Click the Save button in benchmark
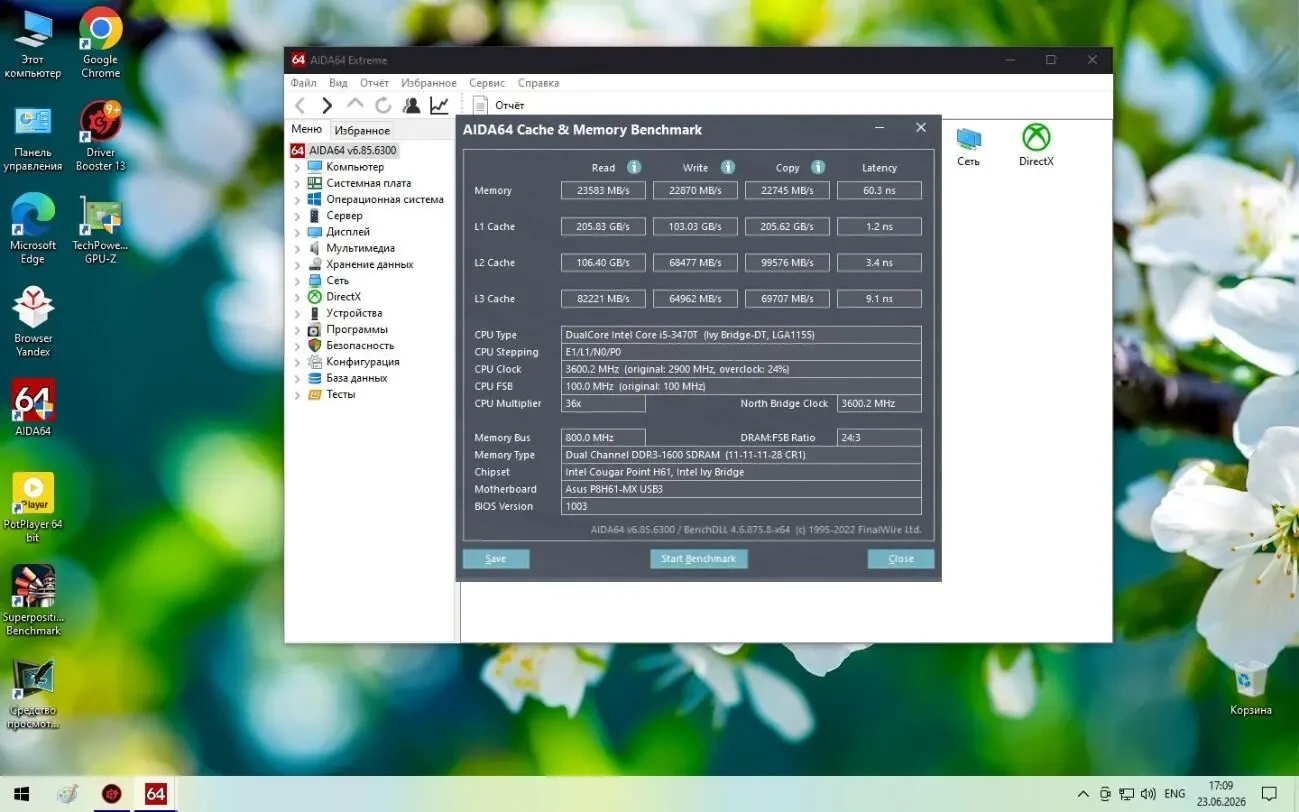The width and height of the screenshot is (1299, 812). pyautogui.click(x=496, y=559)
